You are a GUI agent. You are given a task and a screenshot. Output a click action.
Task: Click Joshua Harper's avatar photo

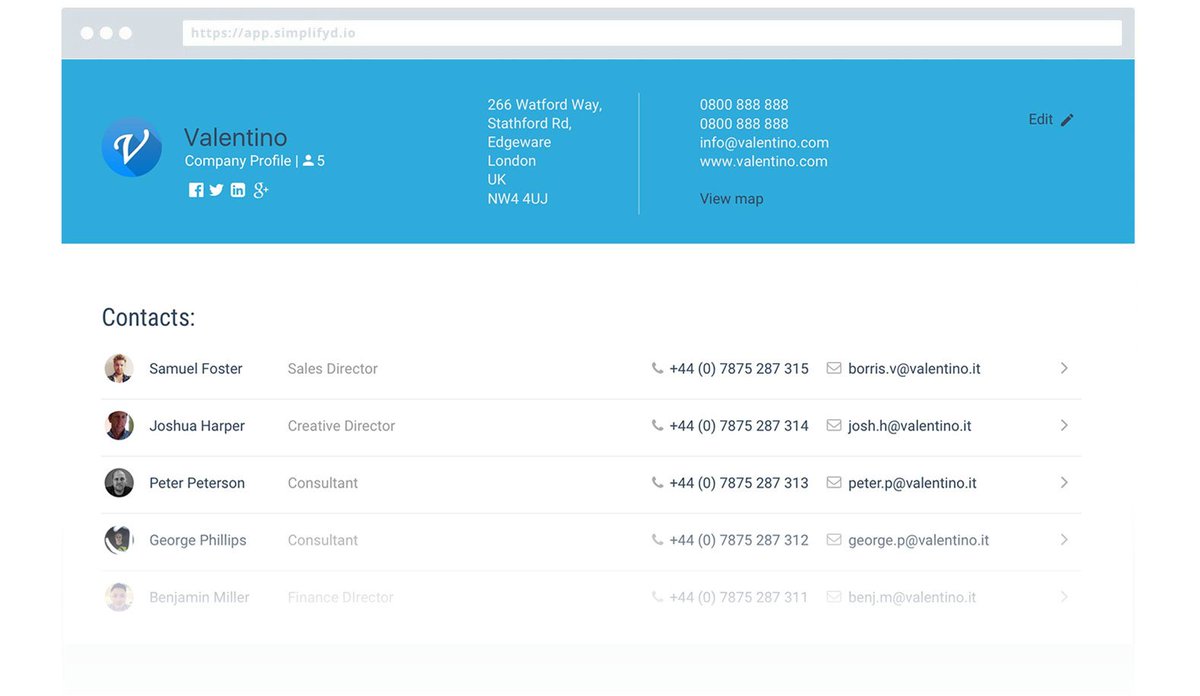coord(119,425)
